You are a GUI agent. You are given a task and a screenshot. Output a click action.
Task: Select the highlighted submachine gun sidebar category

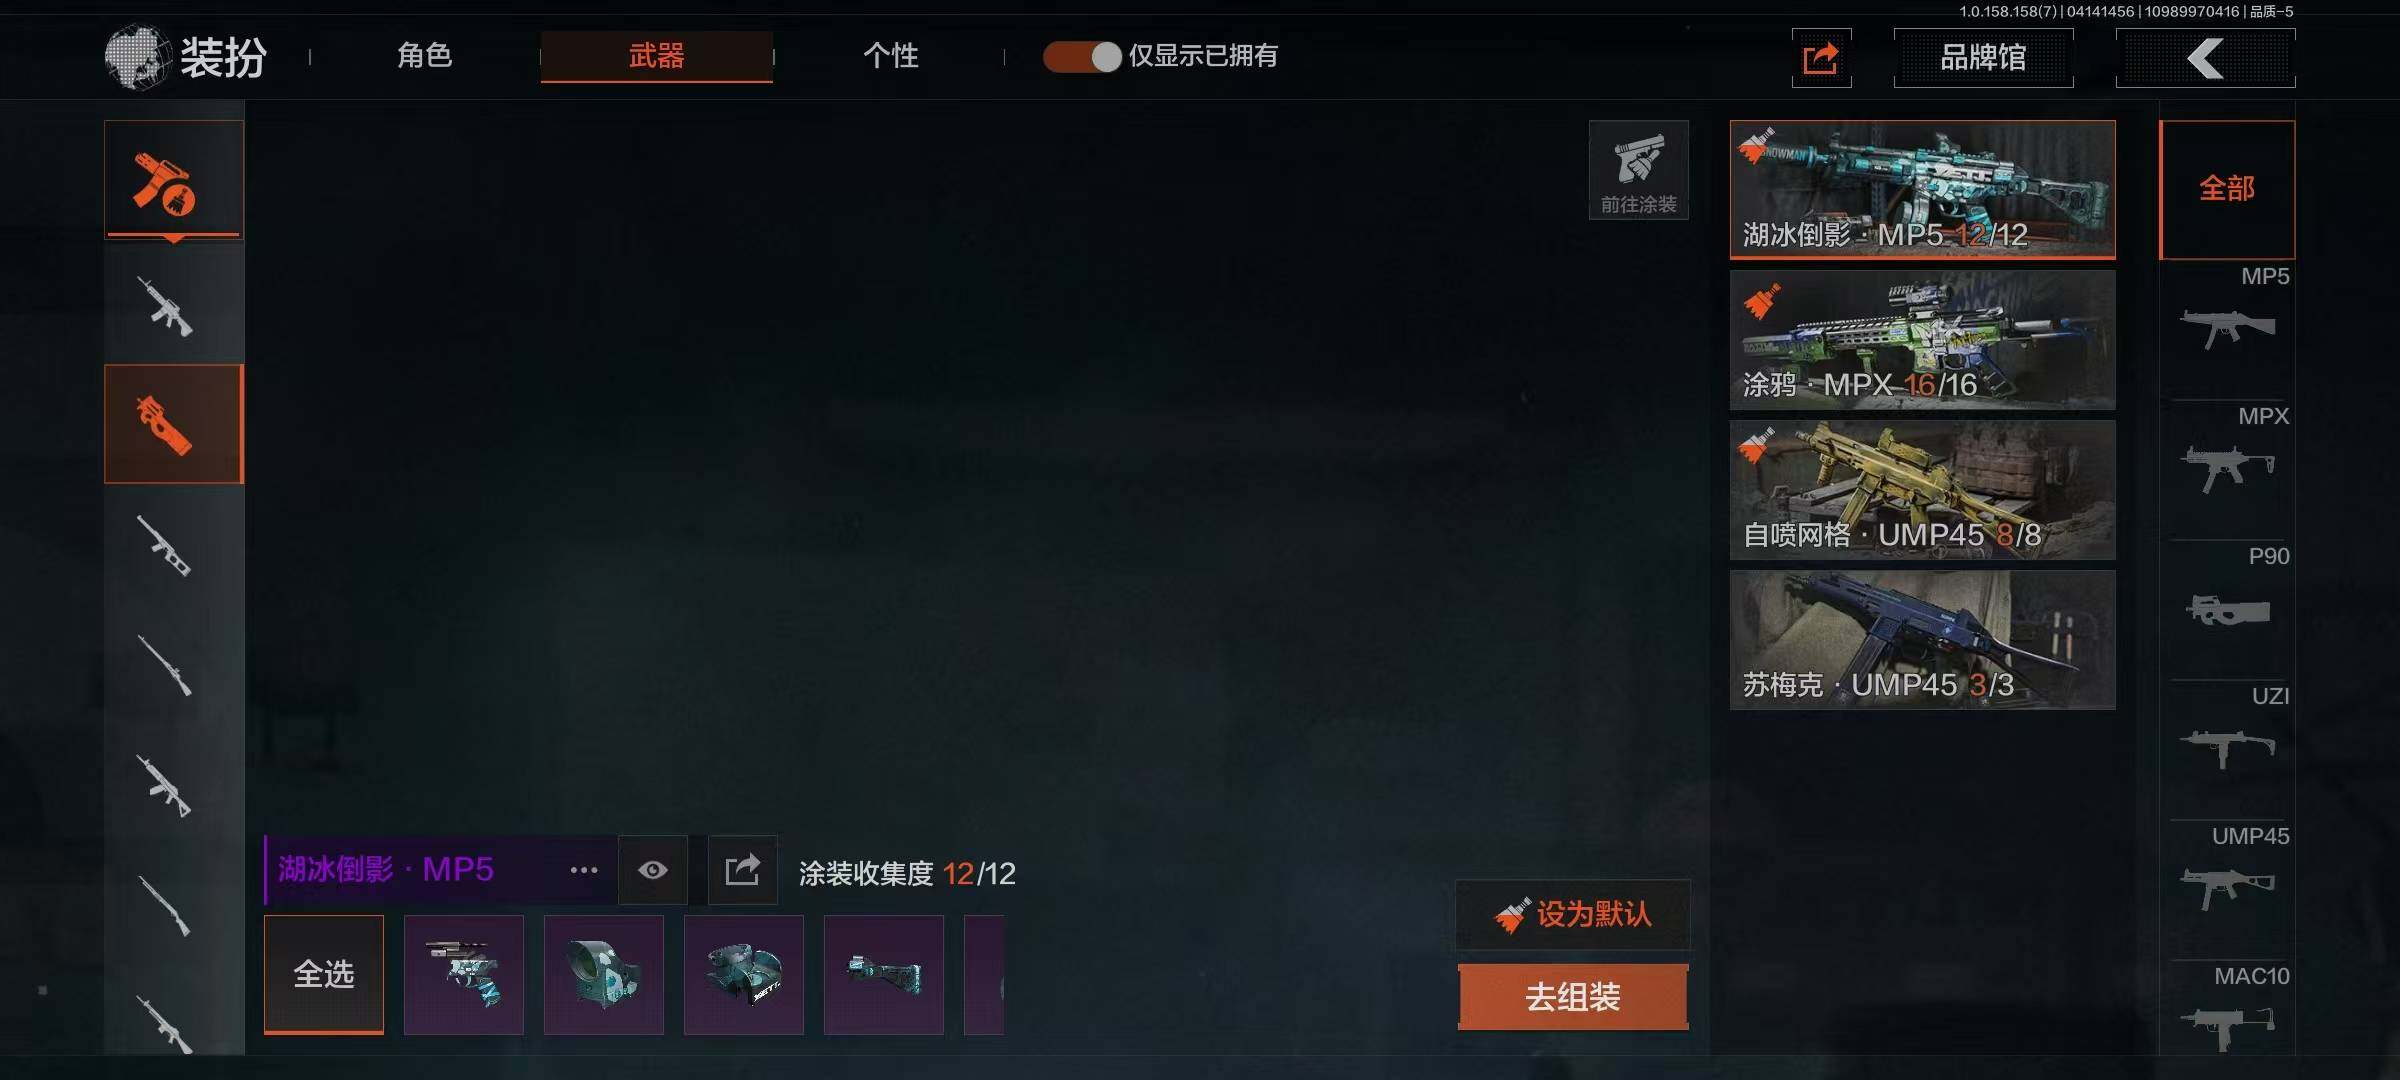tap(174, 424)
